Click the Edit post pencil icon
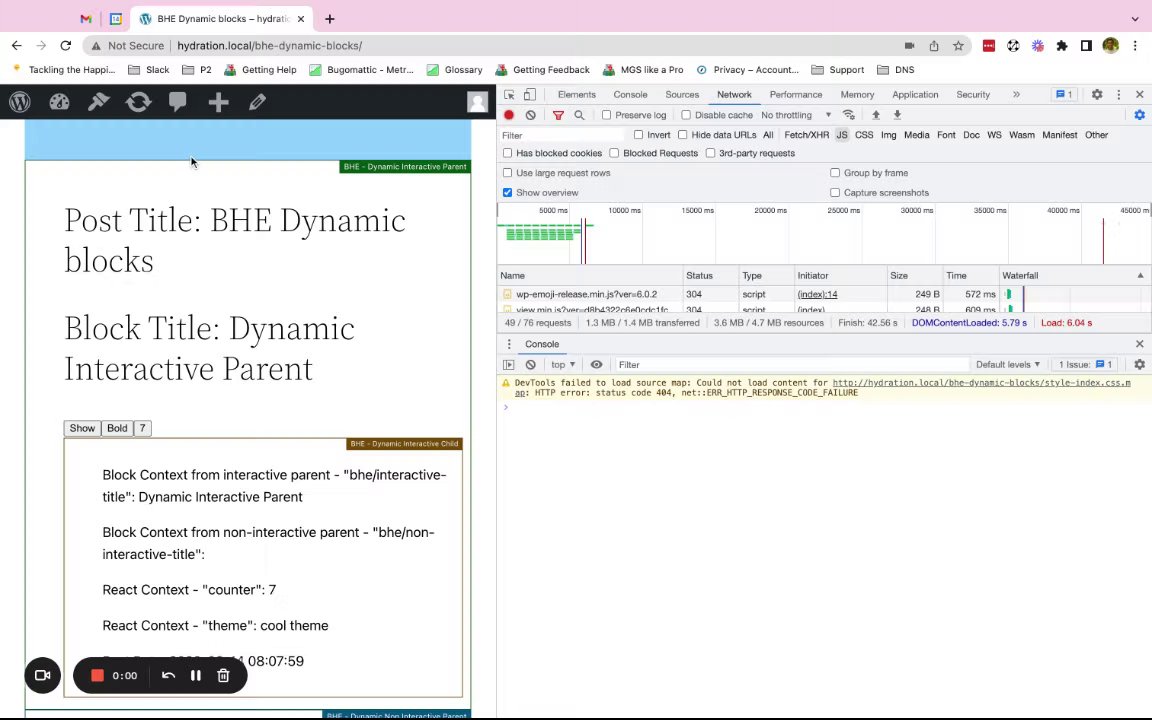 [x=257, y=102]
